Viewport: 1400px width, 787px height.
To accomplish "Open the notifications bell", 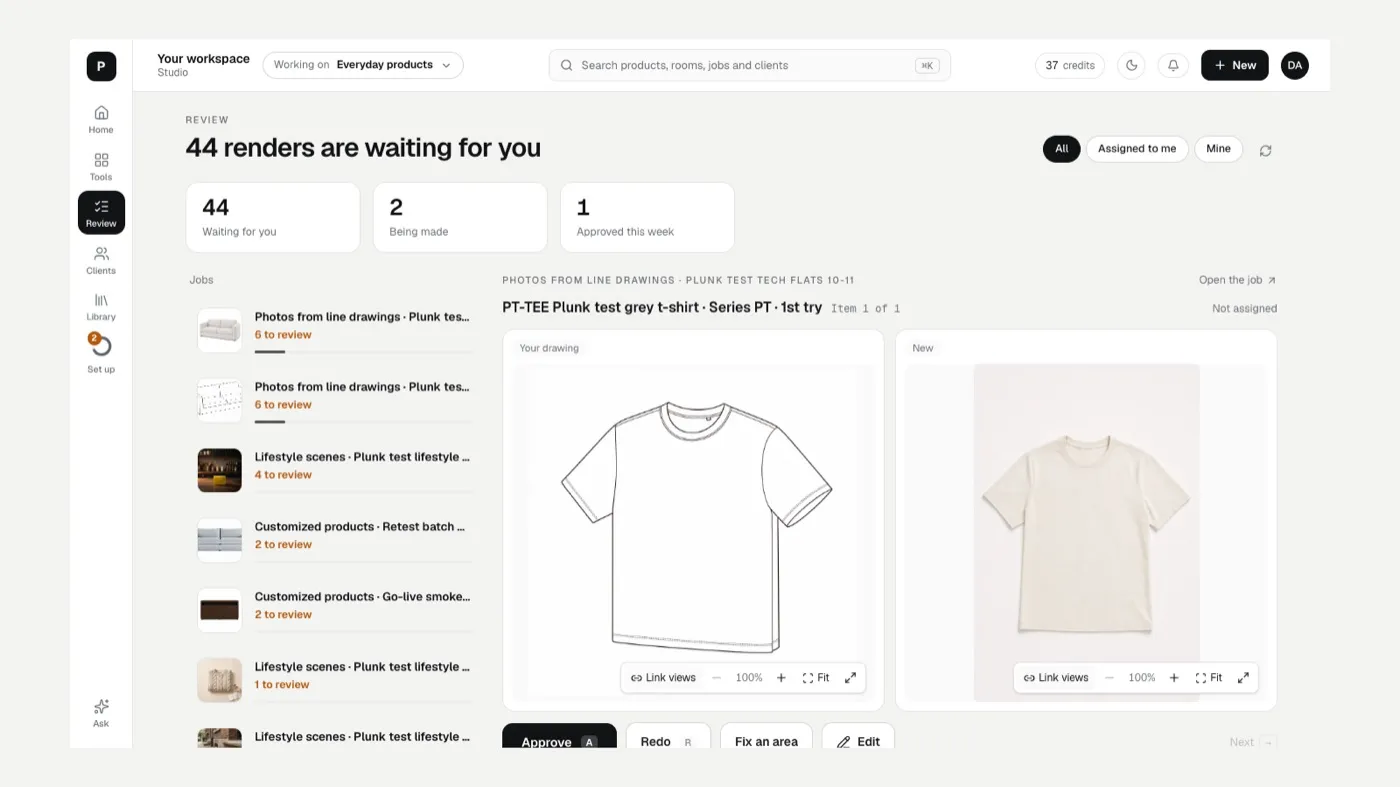I will [1173, 65].
